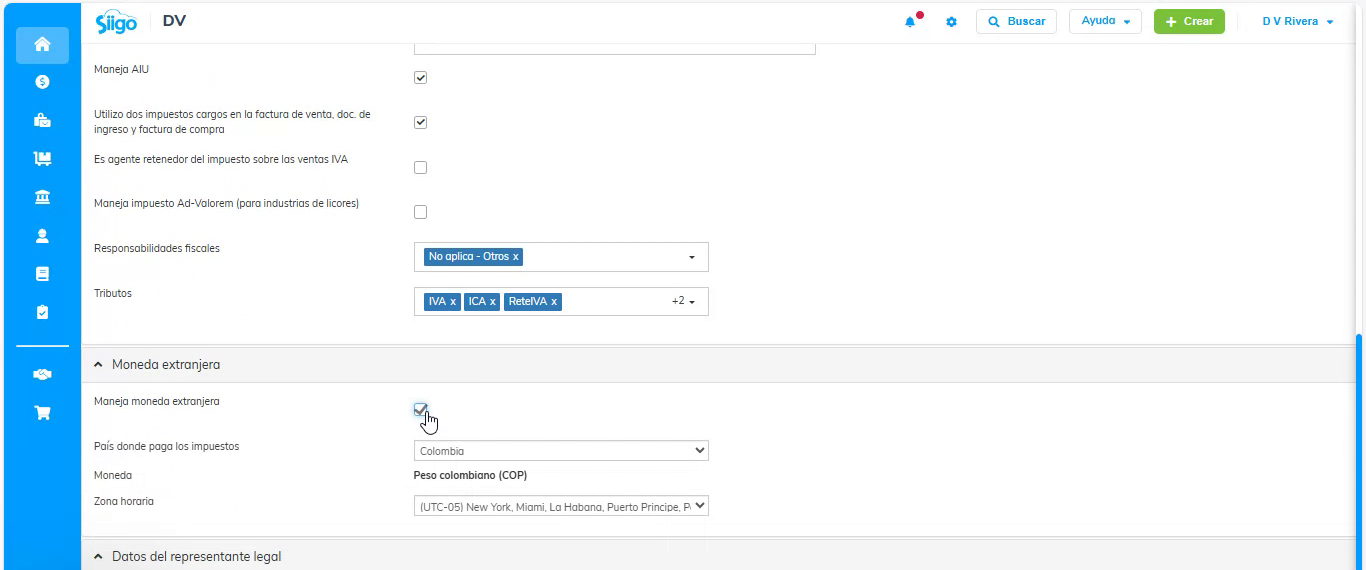Toggle the 'Maneja moneda extranjera' checkbox
Image resolution: width=1366 pixels, height=570 pixels.
[420, 409]
